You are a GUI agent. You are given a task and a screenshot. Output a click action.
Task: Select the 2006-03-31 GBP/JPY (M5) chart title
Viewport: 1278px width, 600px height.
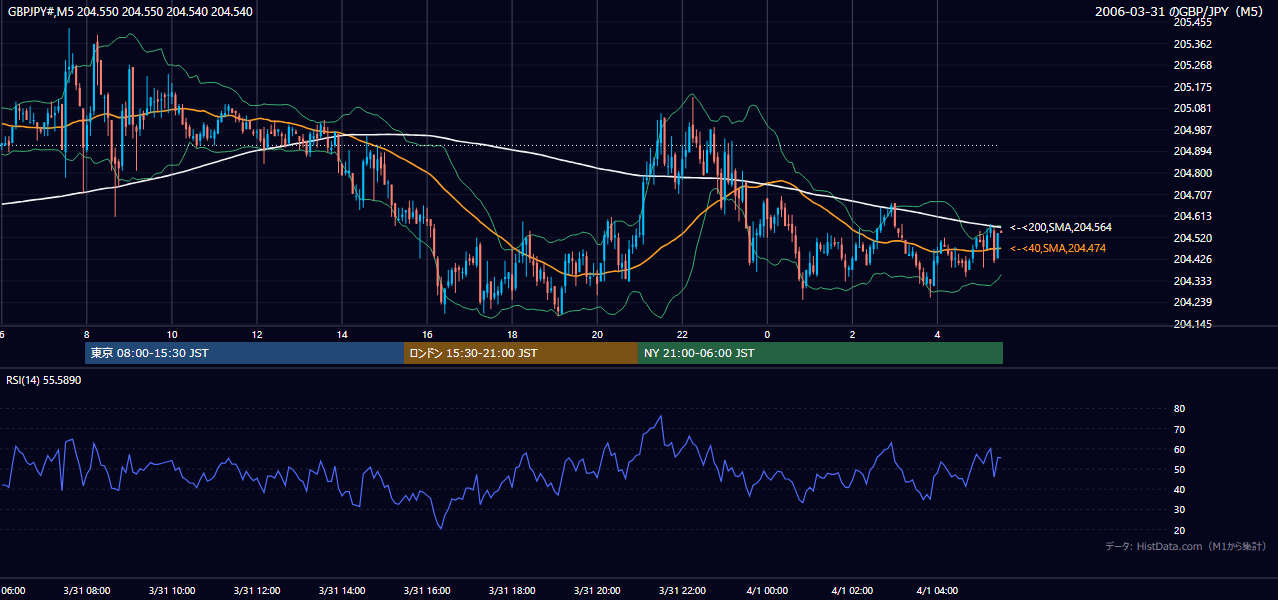click(x=1180, y=12)
